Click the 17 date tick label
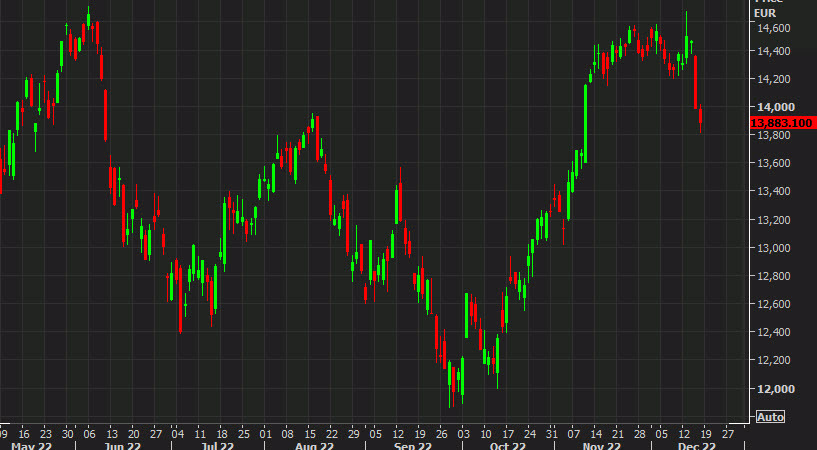817x450 pixels. coord(507,434)
